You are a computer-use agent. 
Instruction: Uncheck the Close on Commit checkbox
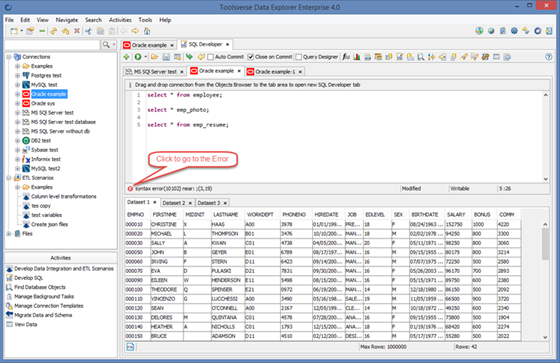(x=251, y=57)
